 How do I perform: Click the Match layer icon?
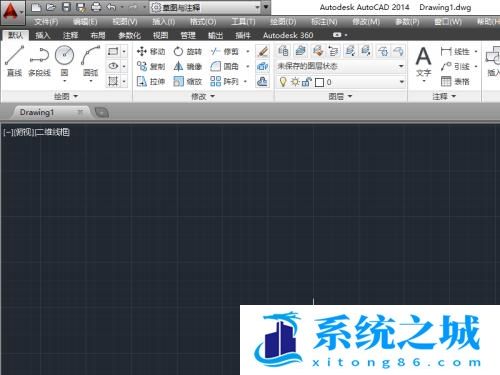coord(318,51)
